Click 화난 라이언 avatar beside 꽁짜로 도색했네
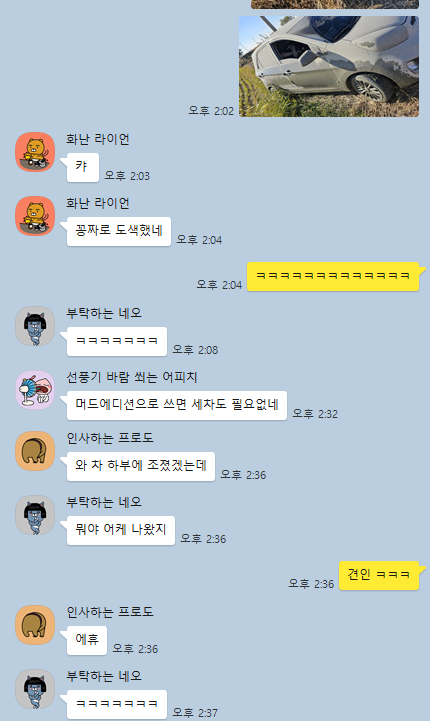Viewport: 430px width, 721px height. 35,216
